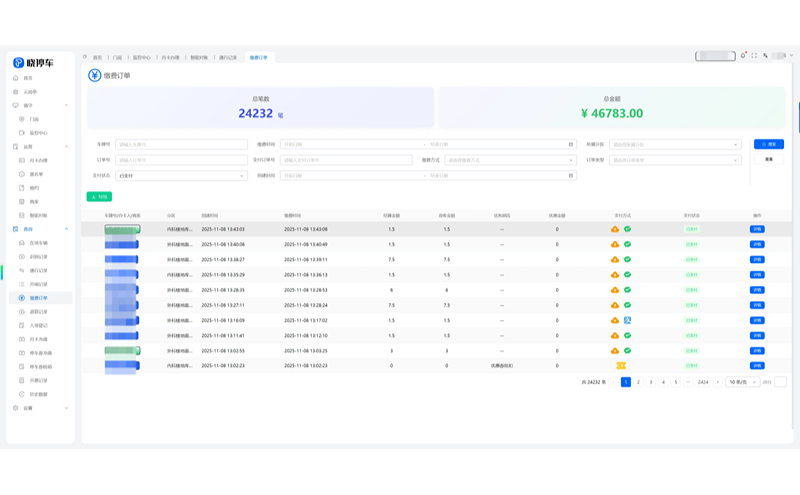Open the 10 条/页 page size dropdown
800x495 pixels.
coord(741,382)
